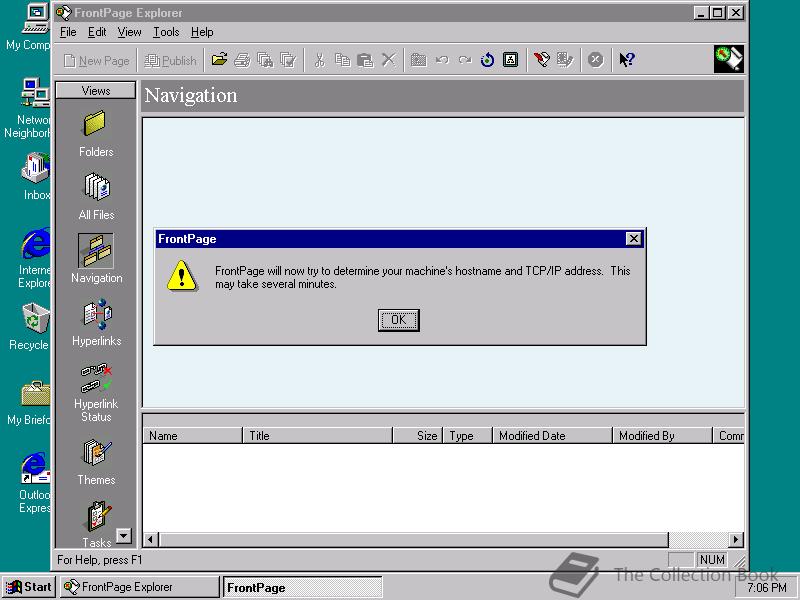Image resolution: width=800 pixels, height=600 pixels.
Task: Click the Modified By column header
Action: [662, 436]
